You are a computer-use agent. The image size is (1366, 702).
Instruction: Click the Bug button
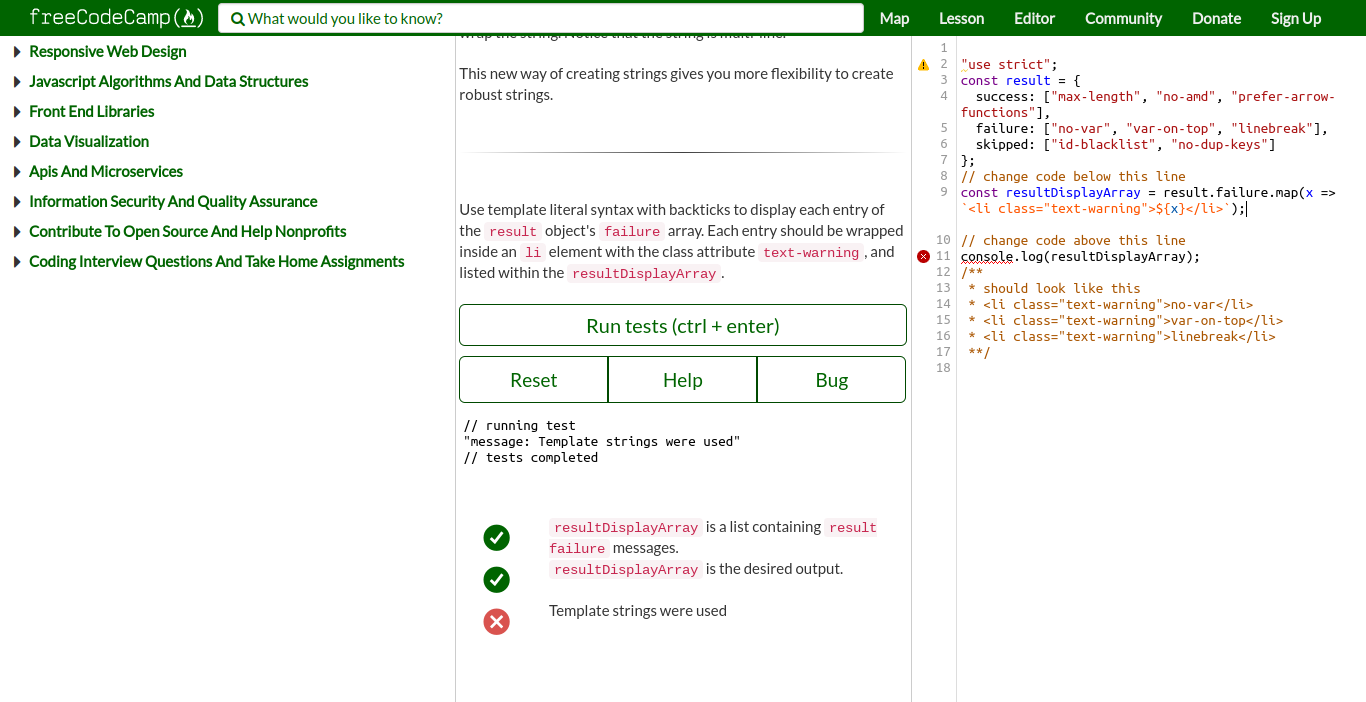point(831,380)
